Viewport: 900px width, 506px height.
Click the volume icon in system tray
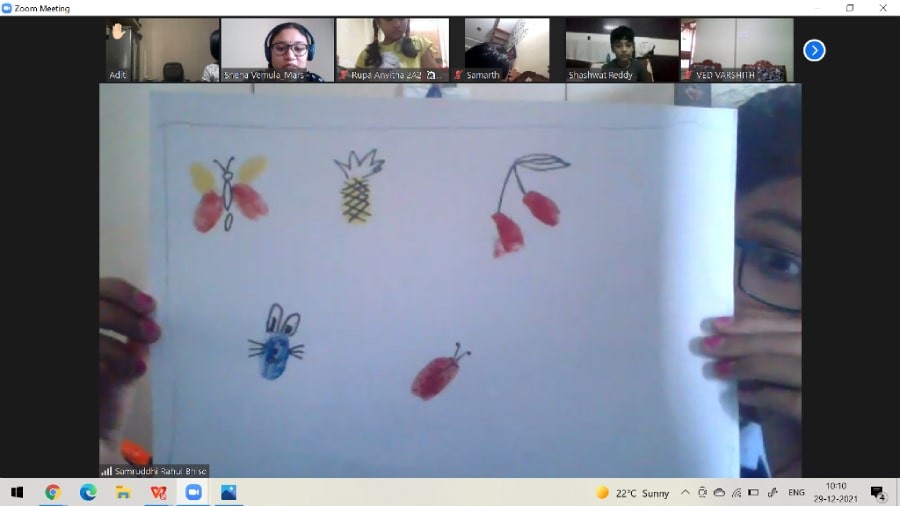pyautogui.click(x=772, y=492)
